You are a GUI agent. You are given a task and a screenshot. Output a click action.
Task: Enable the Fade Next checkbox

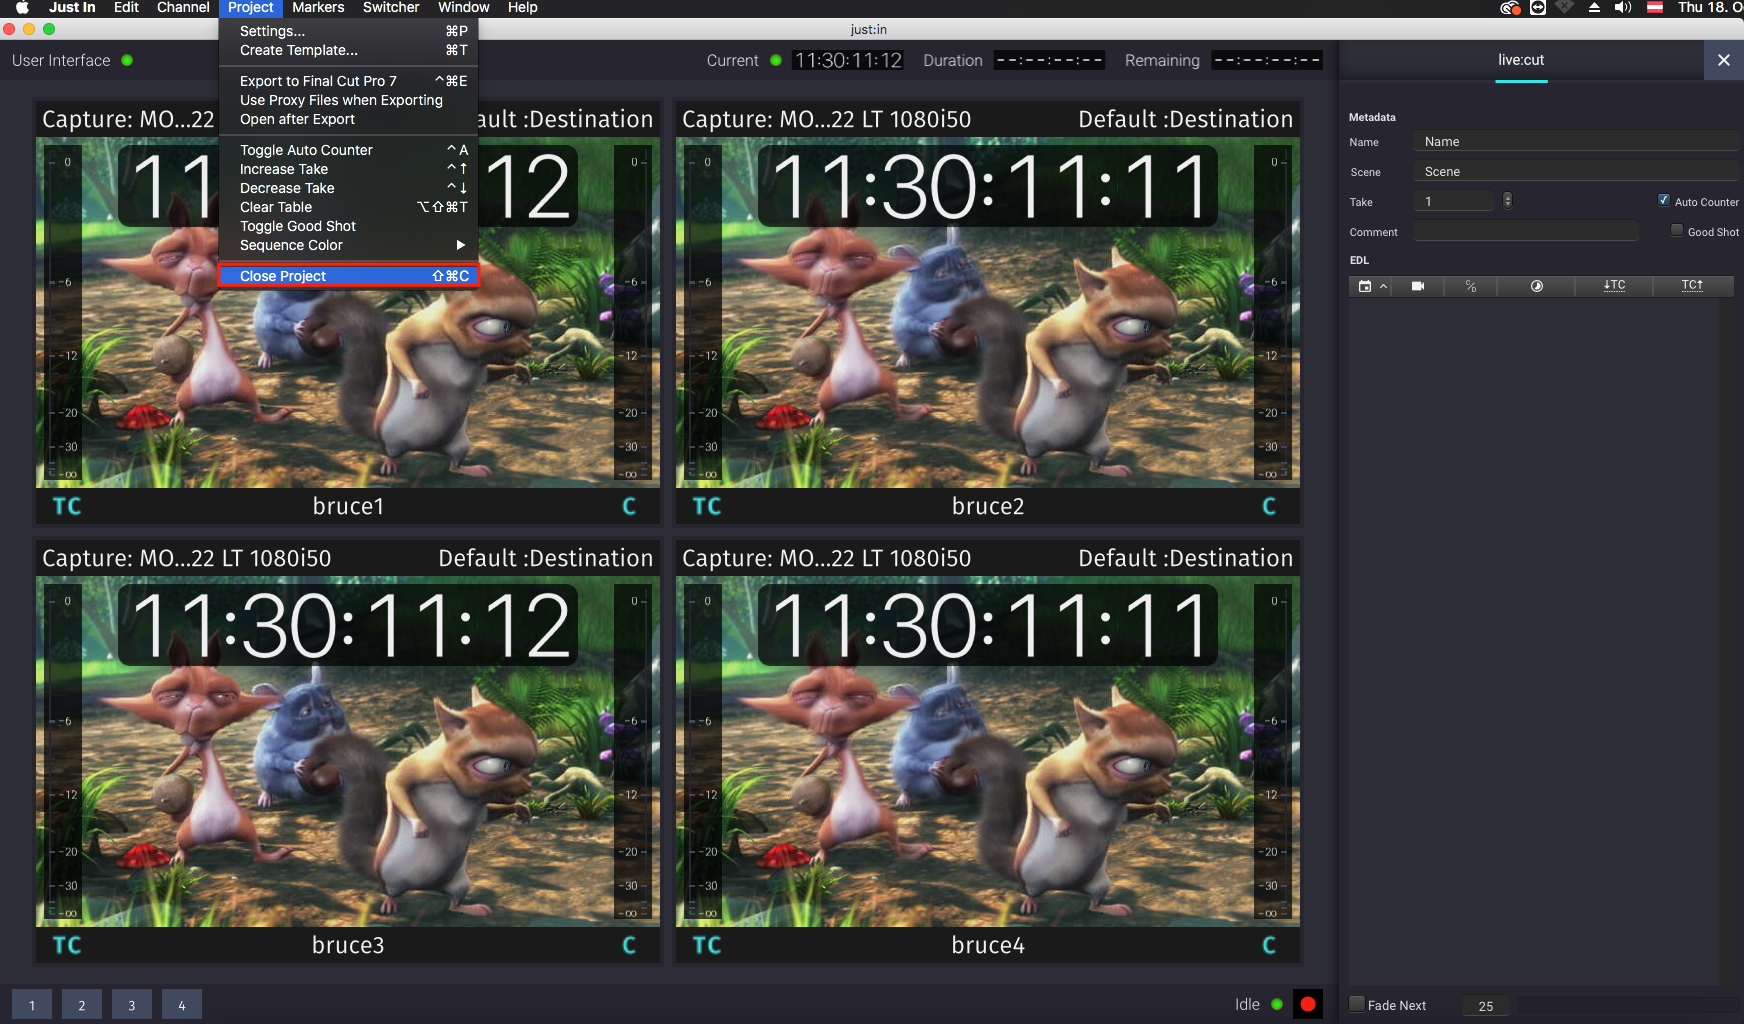click(1357, 1004)
